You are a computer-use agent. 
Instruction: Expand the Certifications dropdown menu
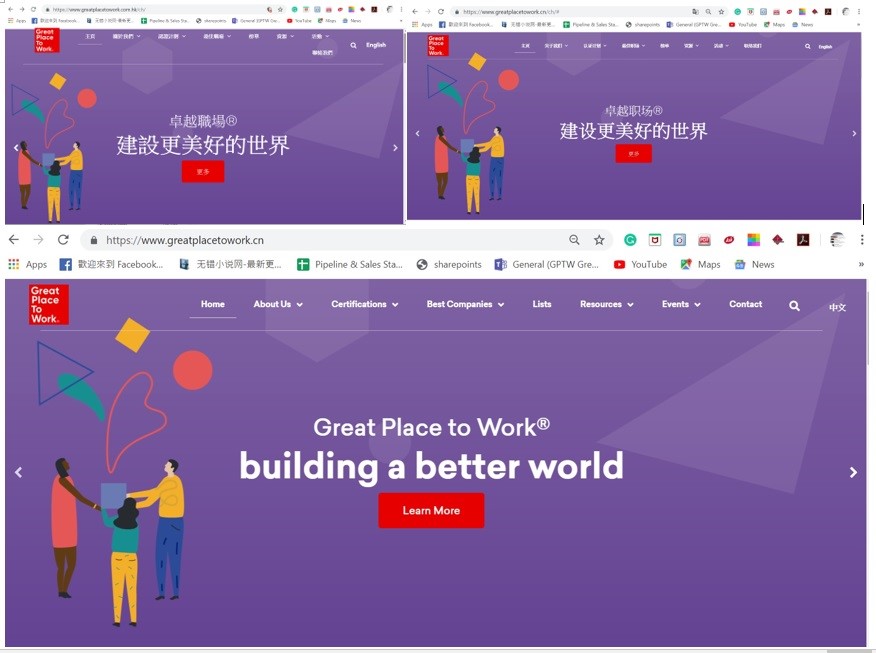364,304
